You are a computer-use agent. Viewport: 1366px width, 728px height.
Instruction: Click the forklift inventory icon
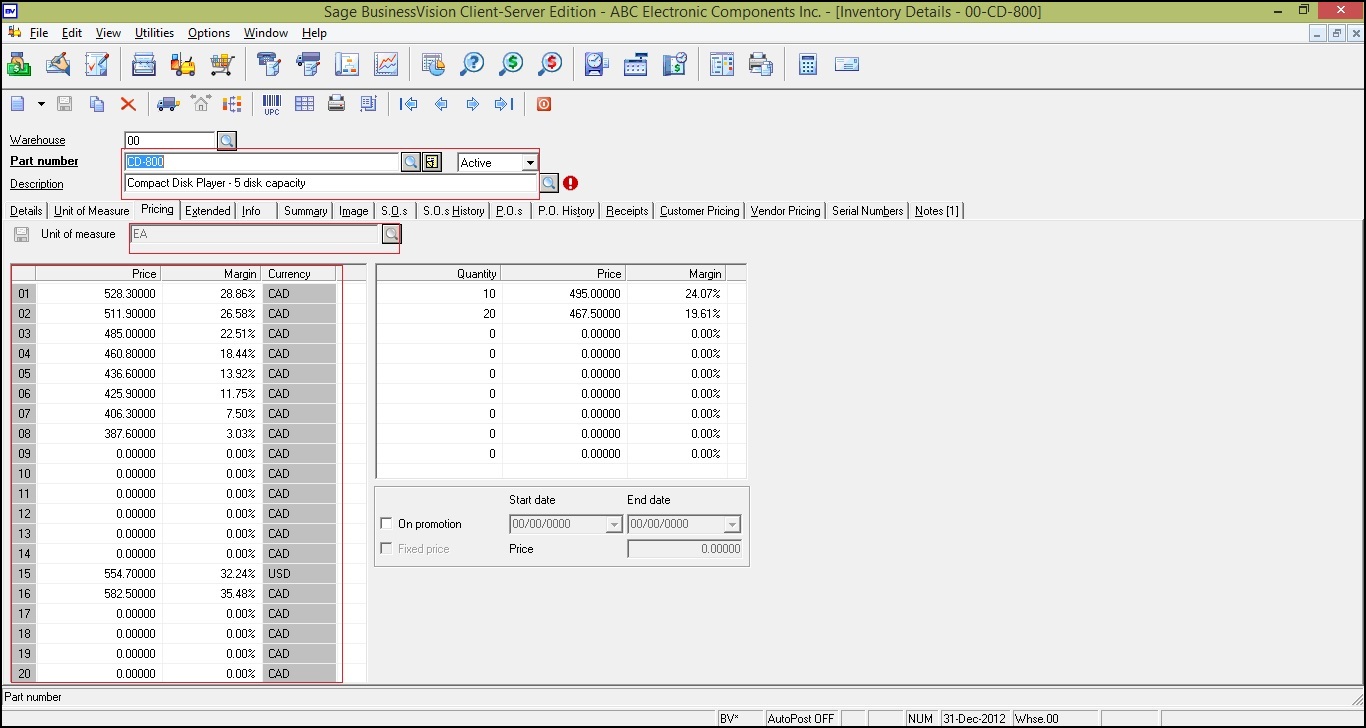point(183,65)
